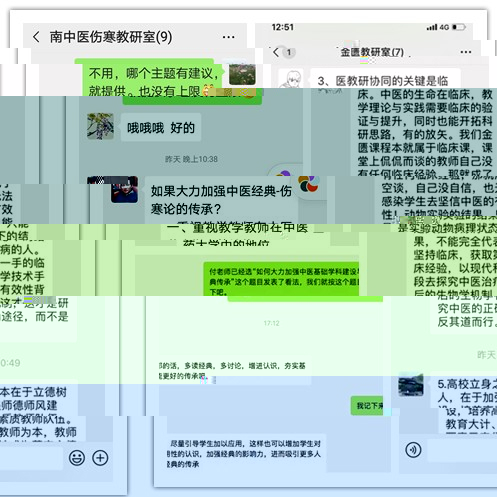Go back from 南中医伤寒教研室 chat
The height and width of the screenshot is (497, 497).
click(36, 37)
